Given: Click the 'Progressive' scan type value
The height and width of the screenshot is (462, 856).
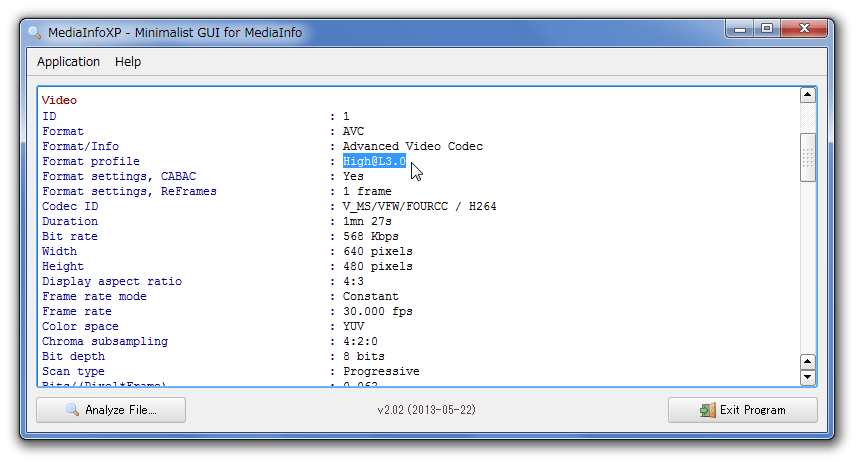Looking at the screenshot, I should 381,371.
